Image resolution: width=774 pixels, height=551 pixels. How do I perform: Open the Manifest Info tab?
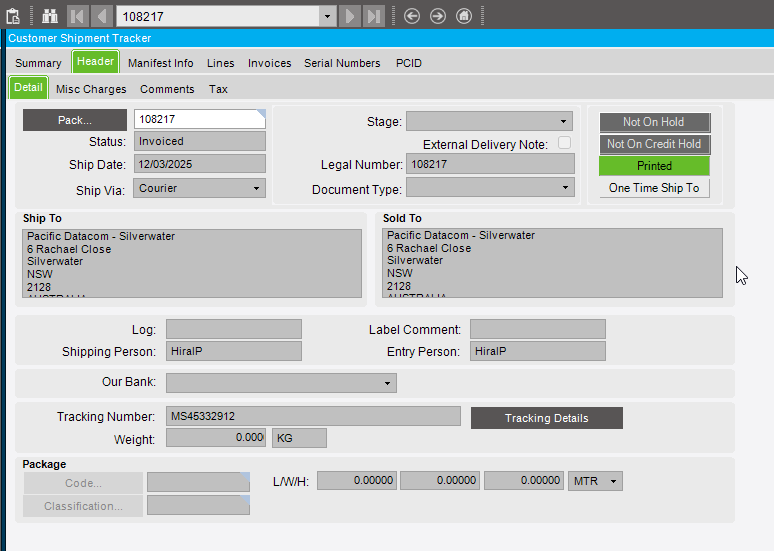(160, 63)
